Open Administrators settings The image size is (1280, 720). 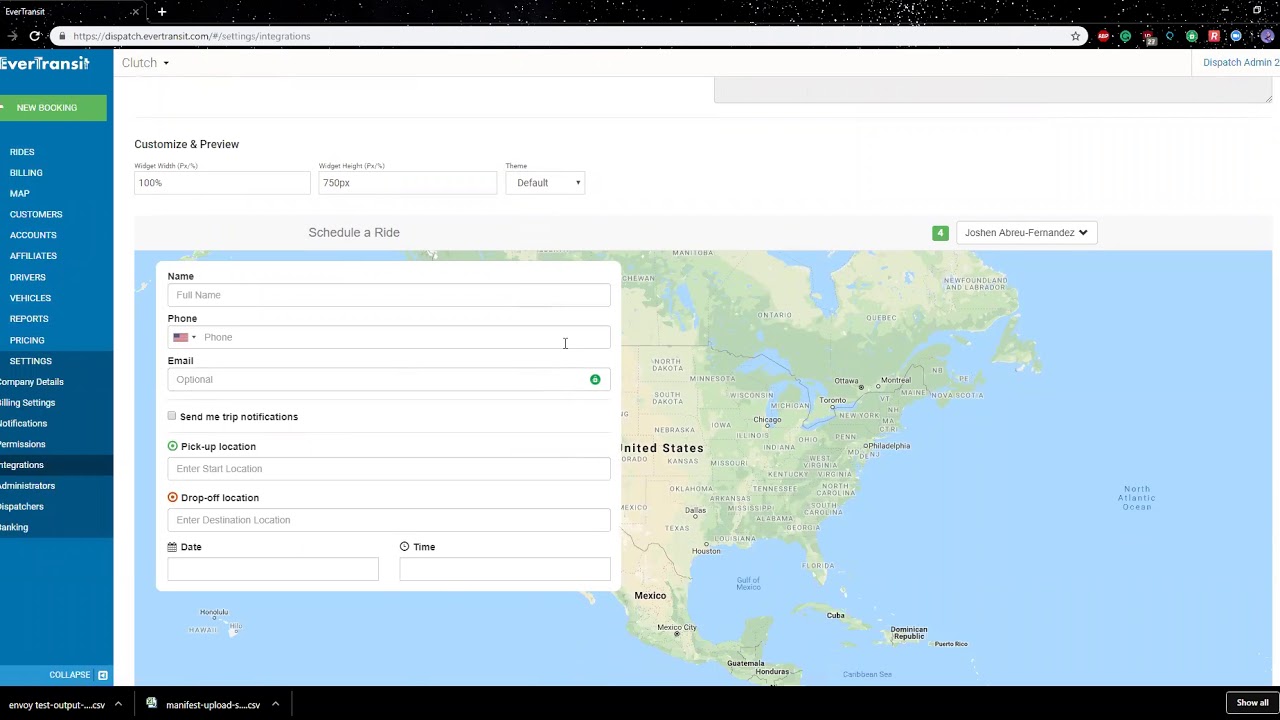pyautogui.click(x=27, y=486)
